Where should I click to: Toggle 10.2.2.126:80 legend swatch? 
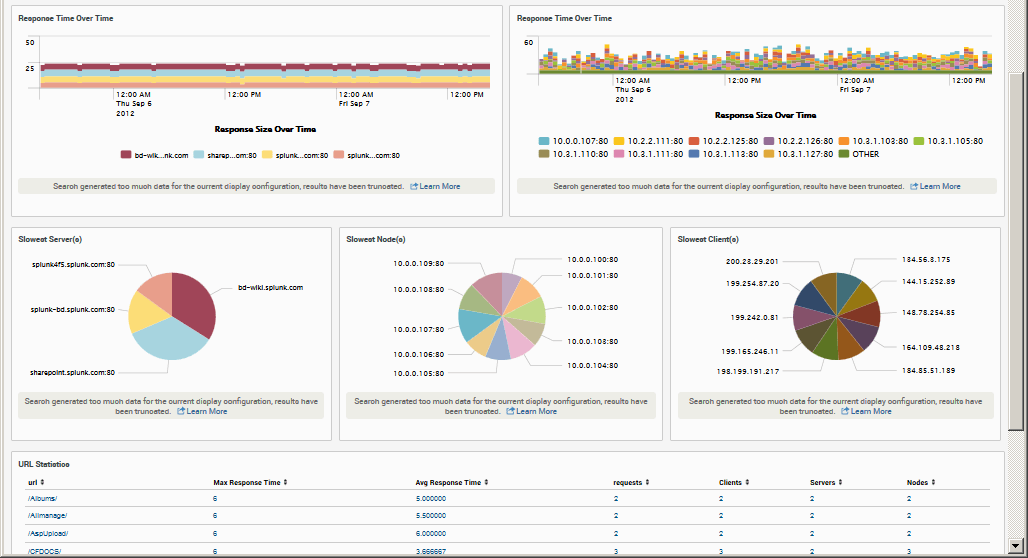(769, 141)
